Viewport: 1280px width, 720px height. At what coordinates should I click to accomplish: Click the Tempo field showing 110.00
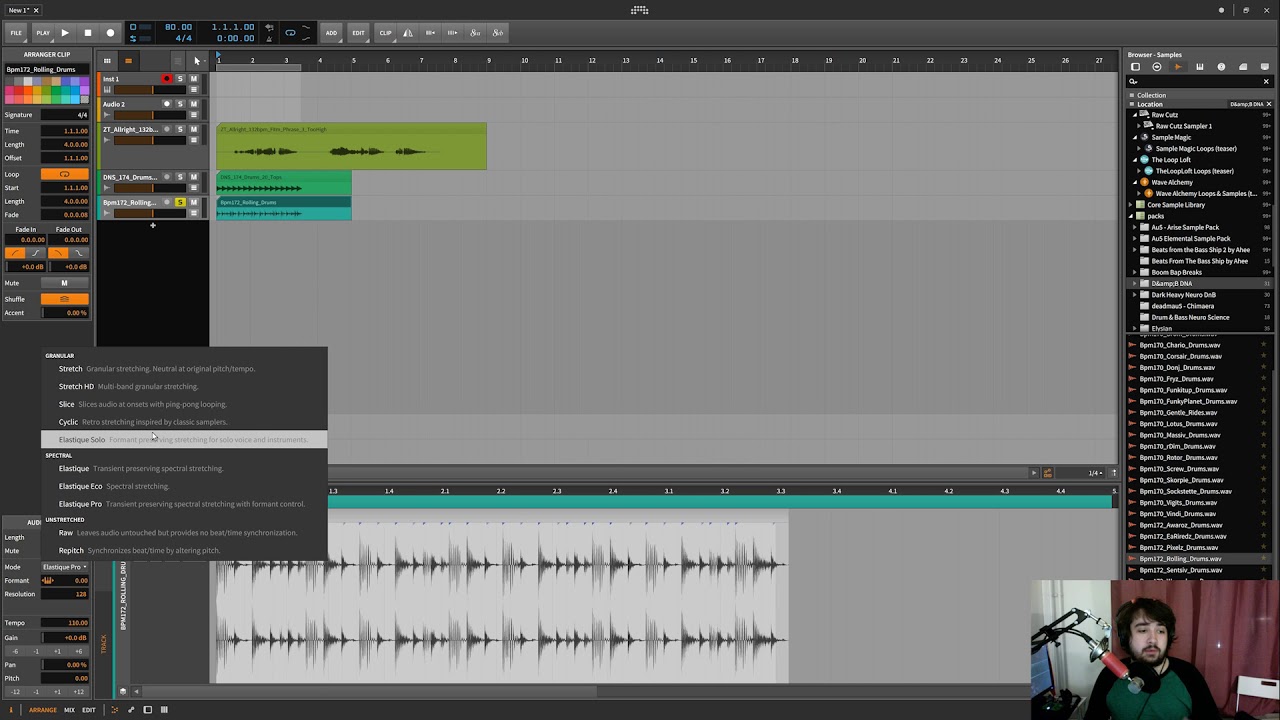[x=64, y=622]
